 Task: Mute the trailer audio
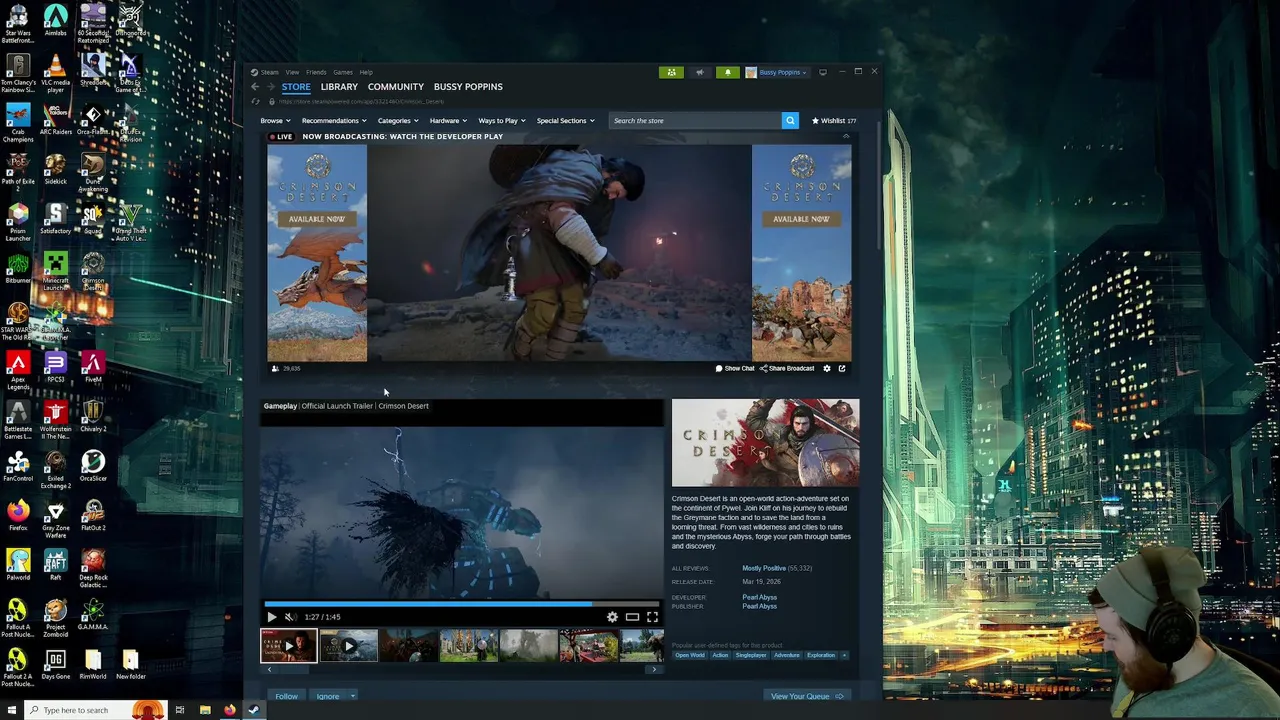coord(289,617)
